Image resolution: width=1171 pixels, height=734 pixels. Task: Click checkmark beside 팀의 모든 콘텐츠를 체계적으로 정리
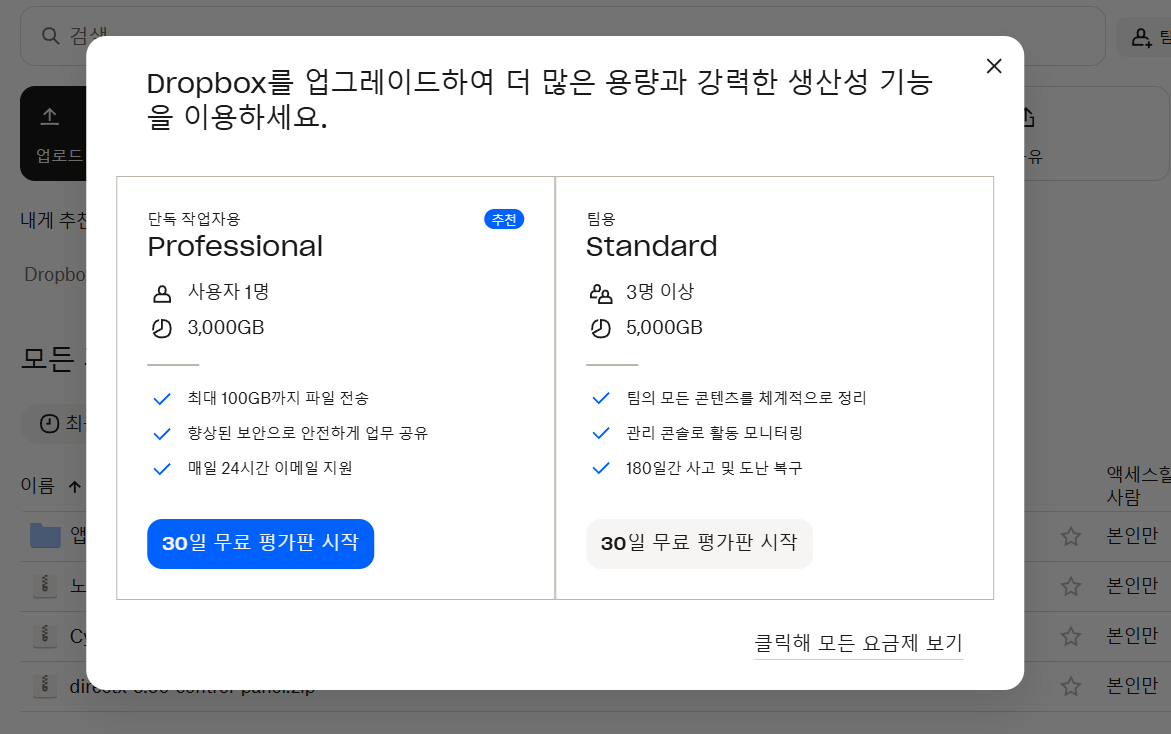(600, 399)
